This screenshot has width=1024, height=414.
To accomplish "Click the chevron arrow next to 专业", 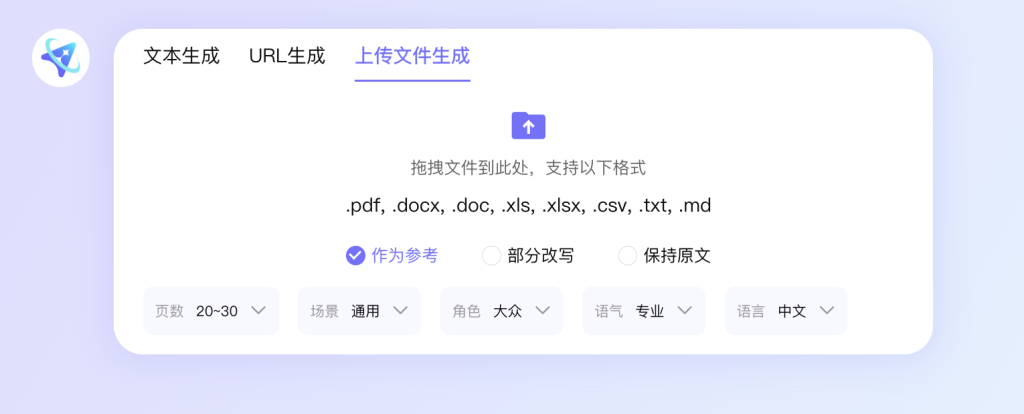I will point(684,310).
